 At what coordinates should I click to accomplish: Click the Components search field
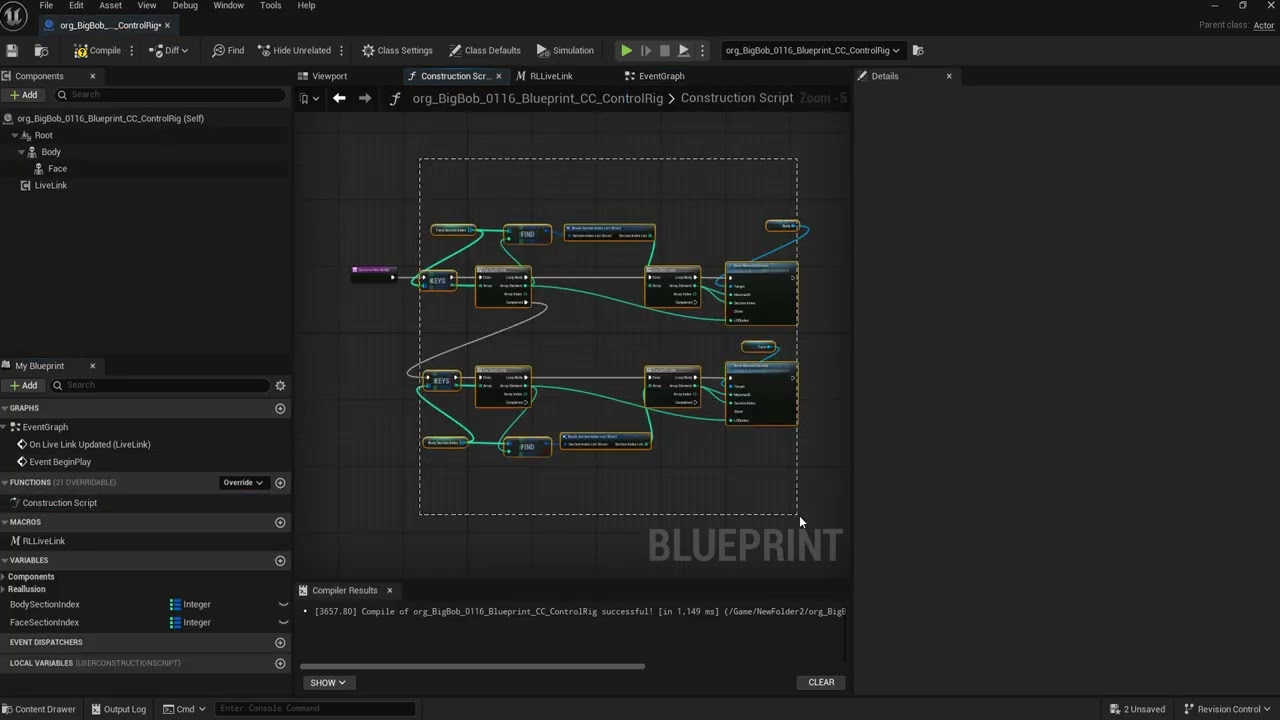click(x=169, y=95)
